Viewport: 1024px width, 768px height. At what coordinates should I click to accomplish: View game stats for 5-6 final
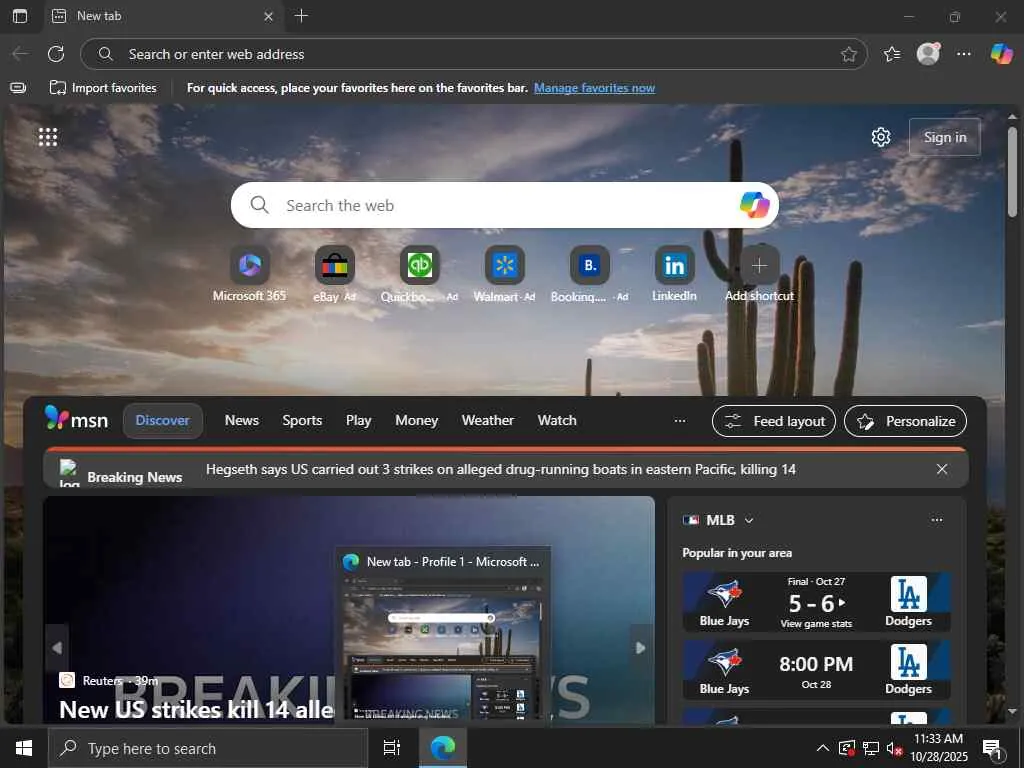[816, 624]
